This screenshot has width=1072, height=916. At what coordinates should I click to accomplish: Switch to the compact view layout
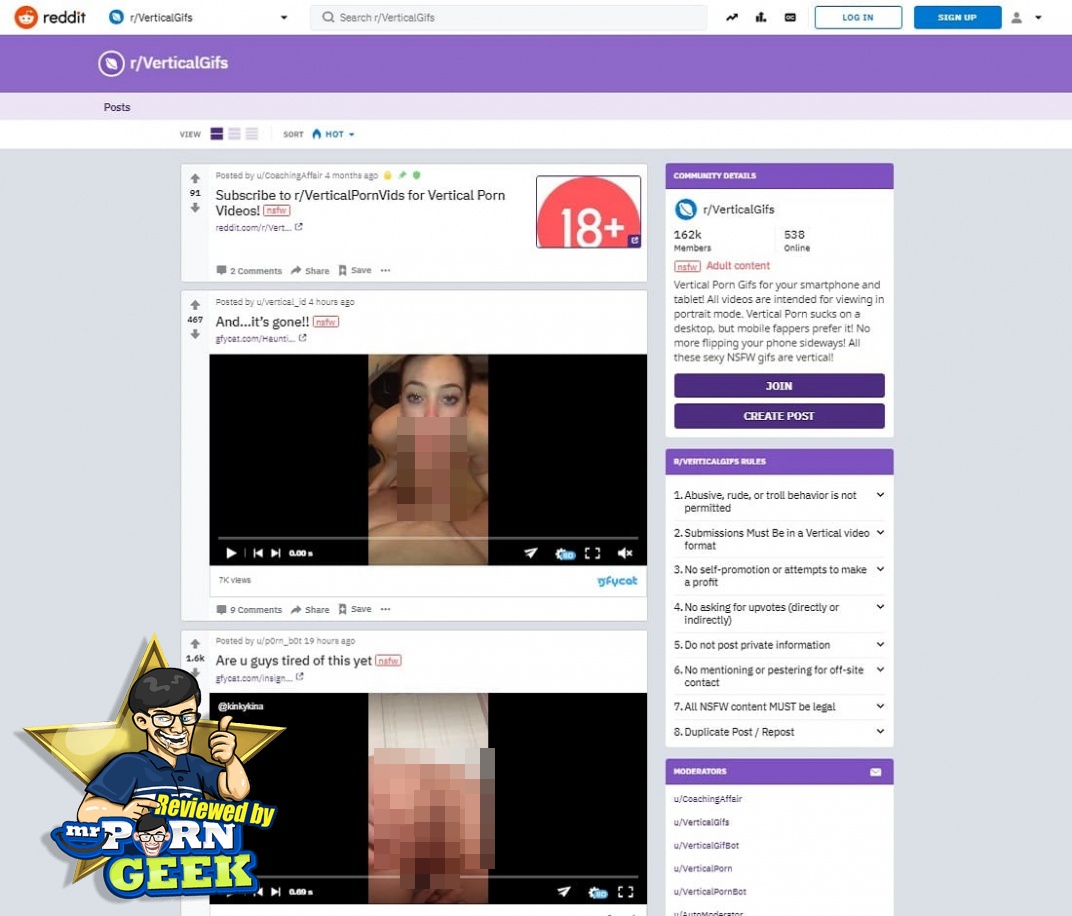[x=251, y=134]
